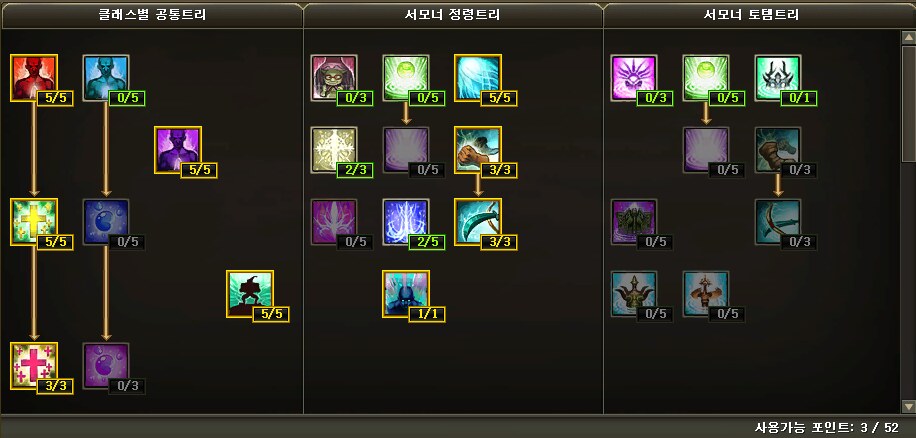Select the crown helmet skill at 0/1

coord(778,78)
